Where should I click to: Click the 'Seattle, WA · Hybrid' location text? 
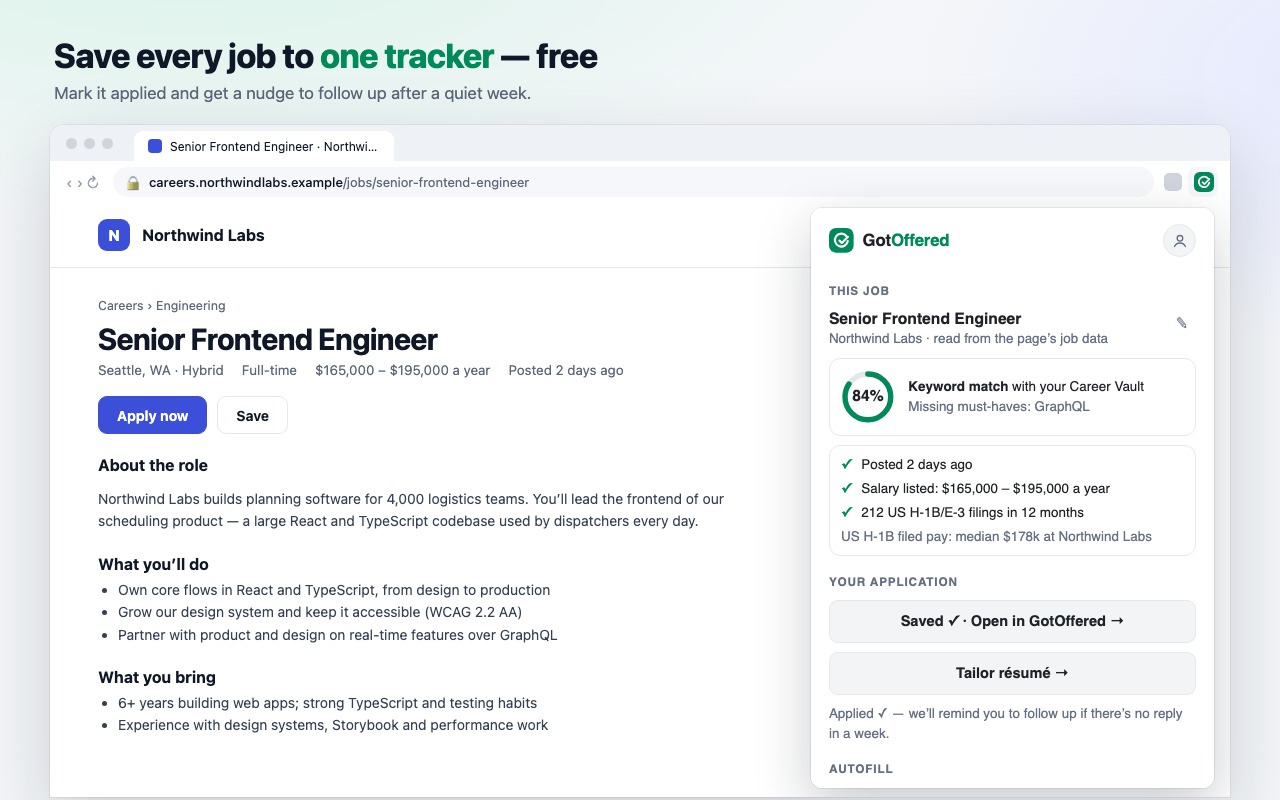[161, 370]
